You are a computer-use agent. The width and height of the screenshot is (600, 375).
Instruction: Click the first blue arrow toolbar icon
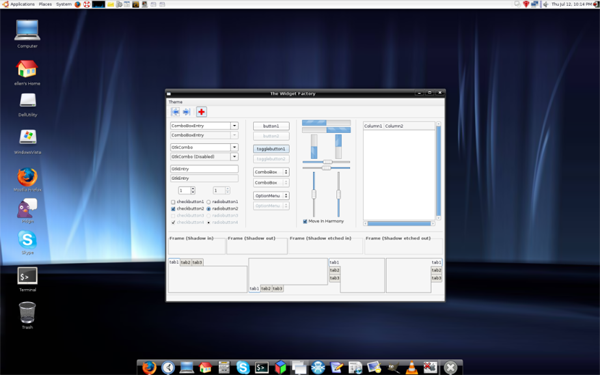(x=175, y=112)
